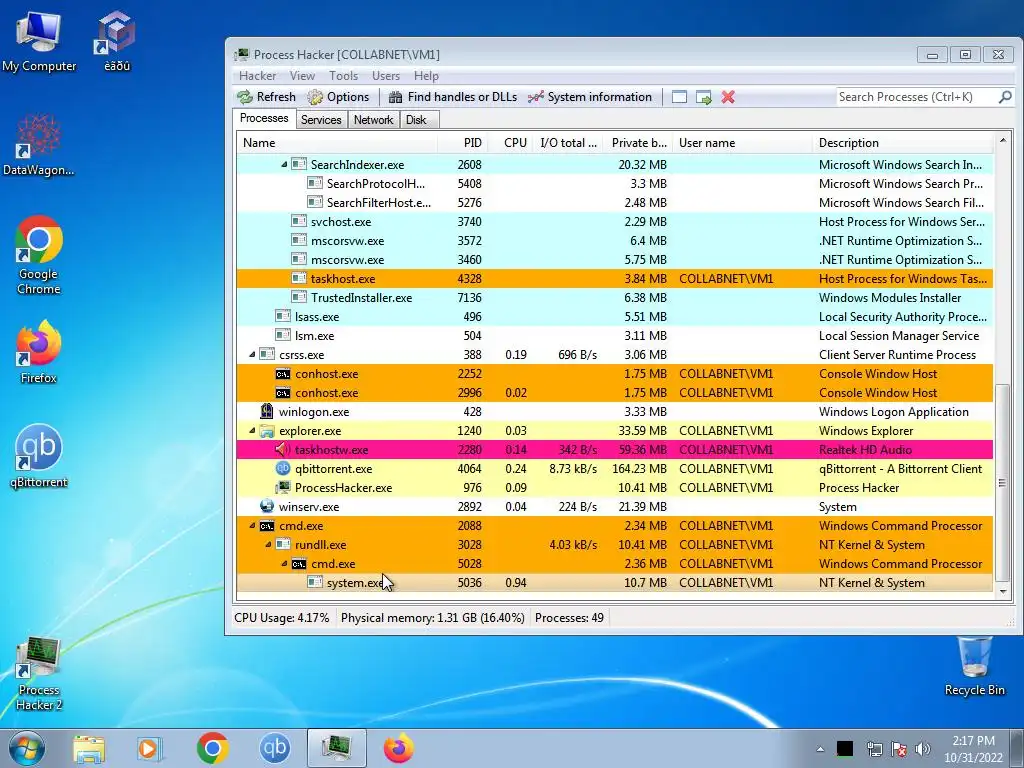Screen dimensions: 1024x768
Task: Select the Processes tab
Action: tap(264, 118)
